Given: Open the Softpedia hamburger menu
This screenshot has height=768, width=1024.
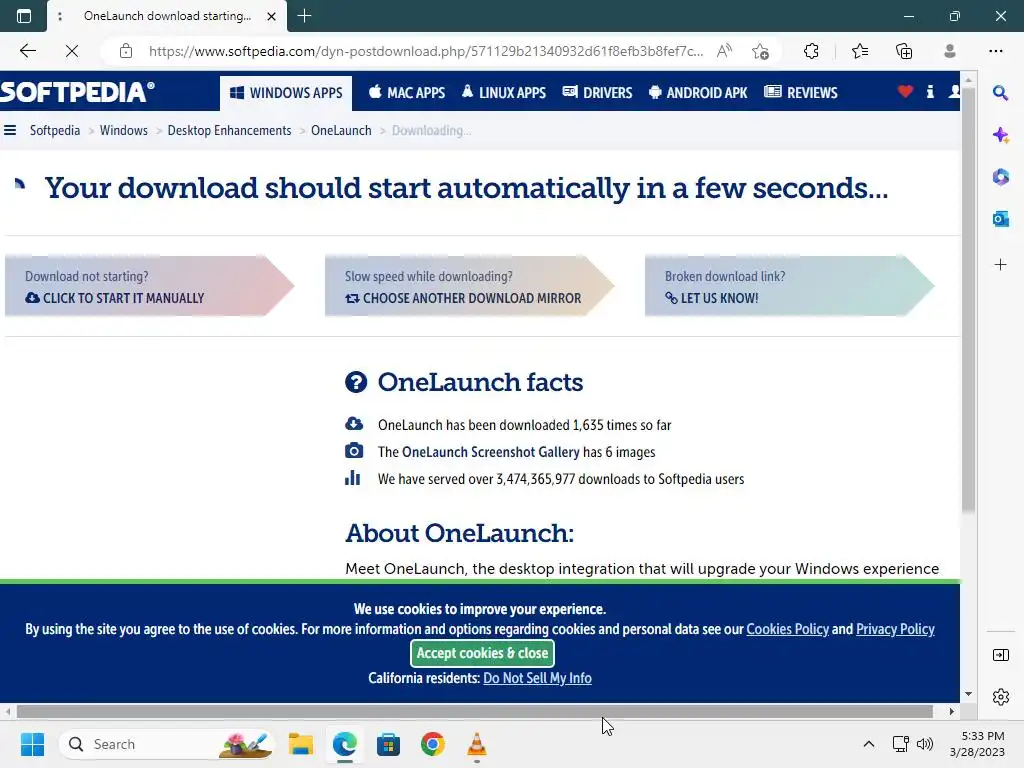Looking at the screenshot, I should point(10,131).
